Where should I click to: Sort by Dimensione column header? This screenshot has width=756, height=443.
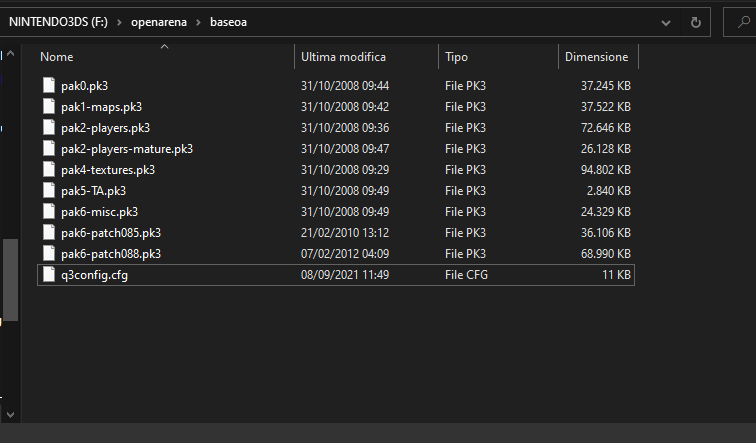[x=598, y=57]
